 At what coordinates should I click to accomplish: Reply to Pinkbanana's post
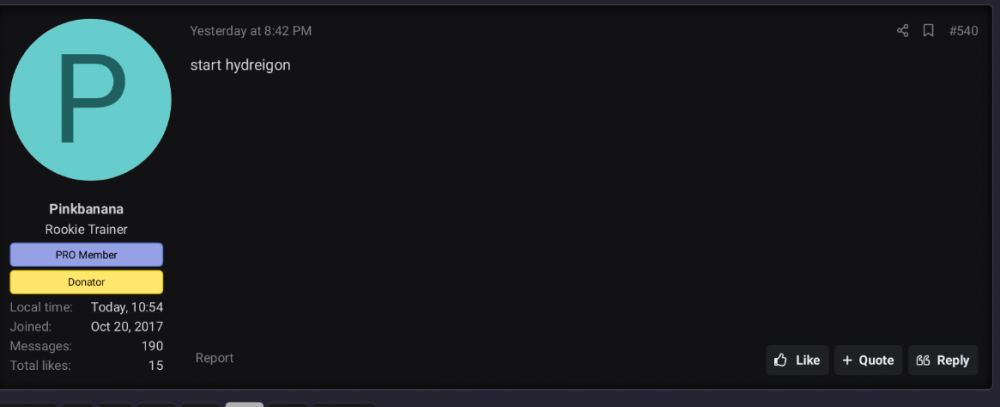943,360
